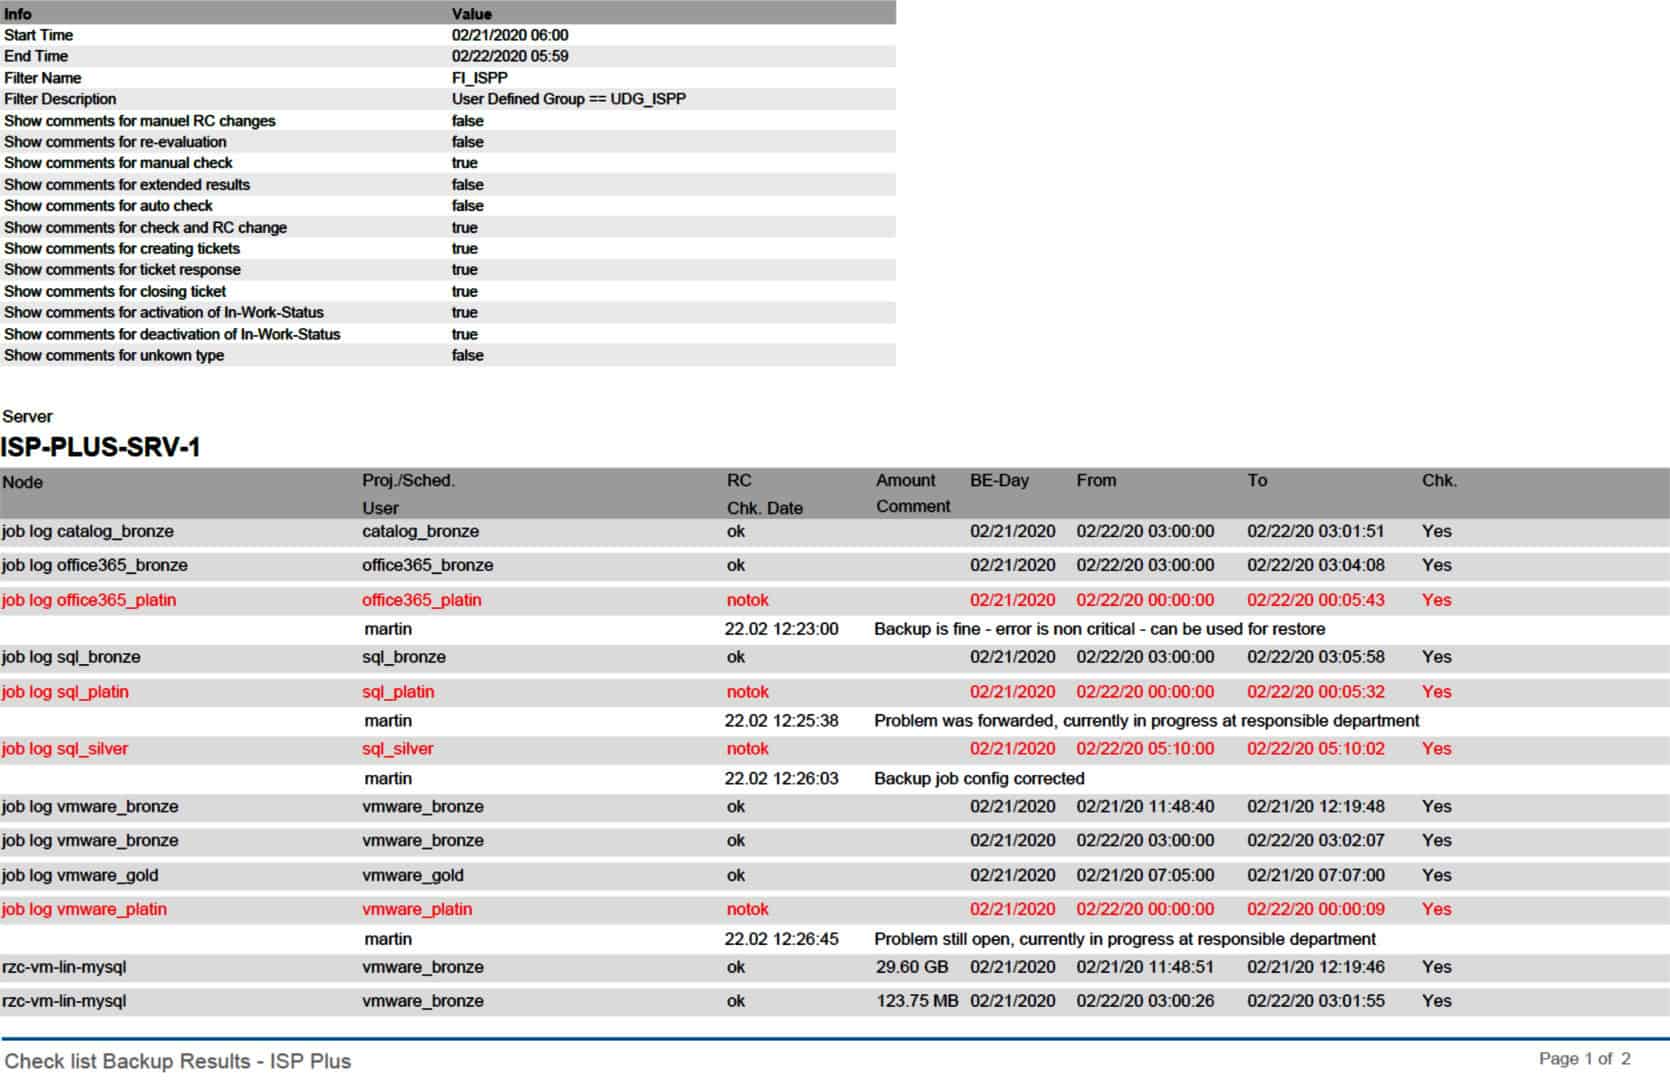Click the 'User Defined Group == UDG_ISPP' description
This screenshot has width=1670, height=1080.
click(x=568, y=99)
